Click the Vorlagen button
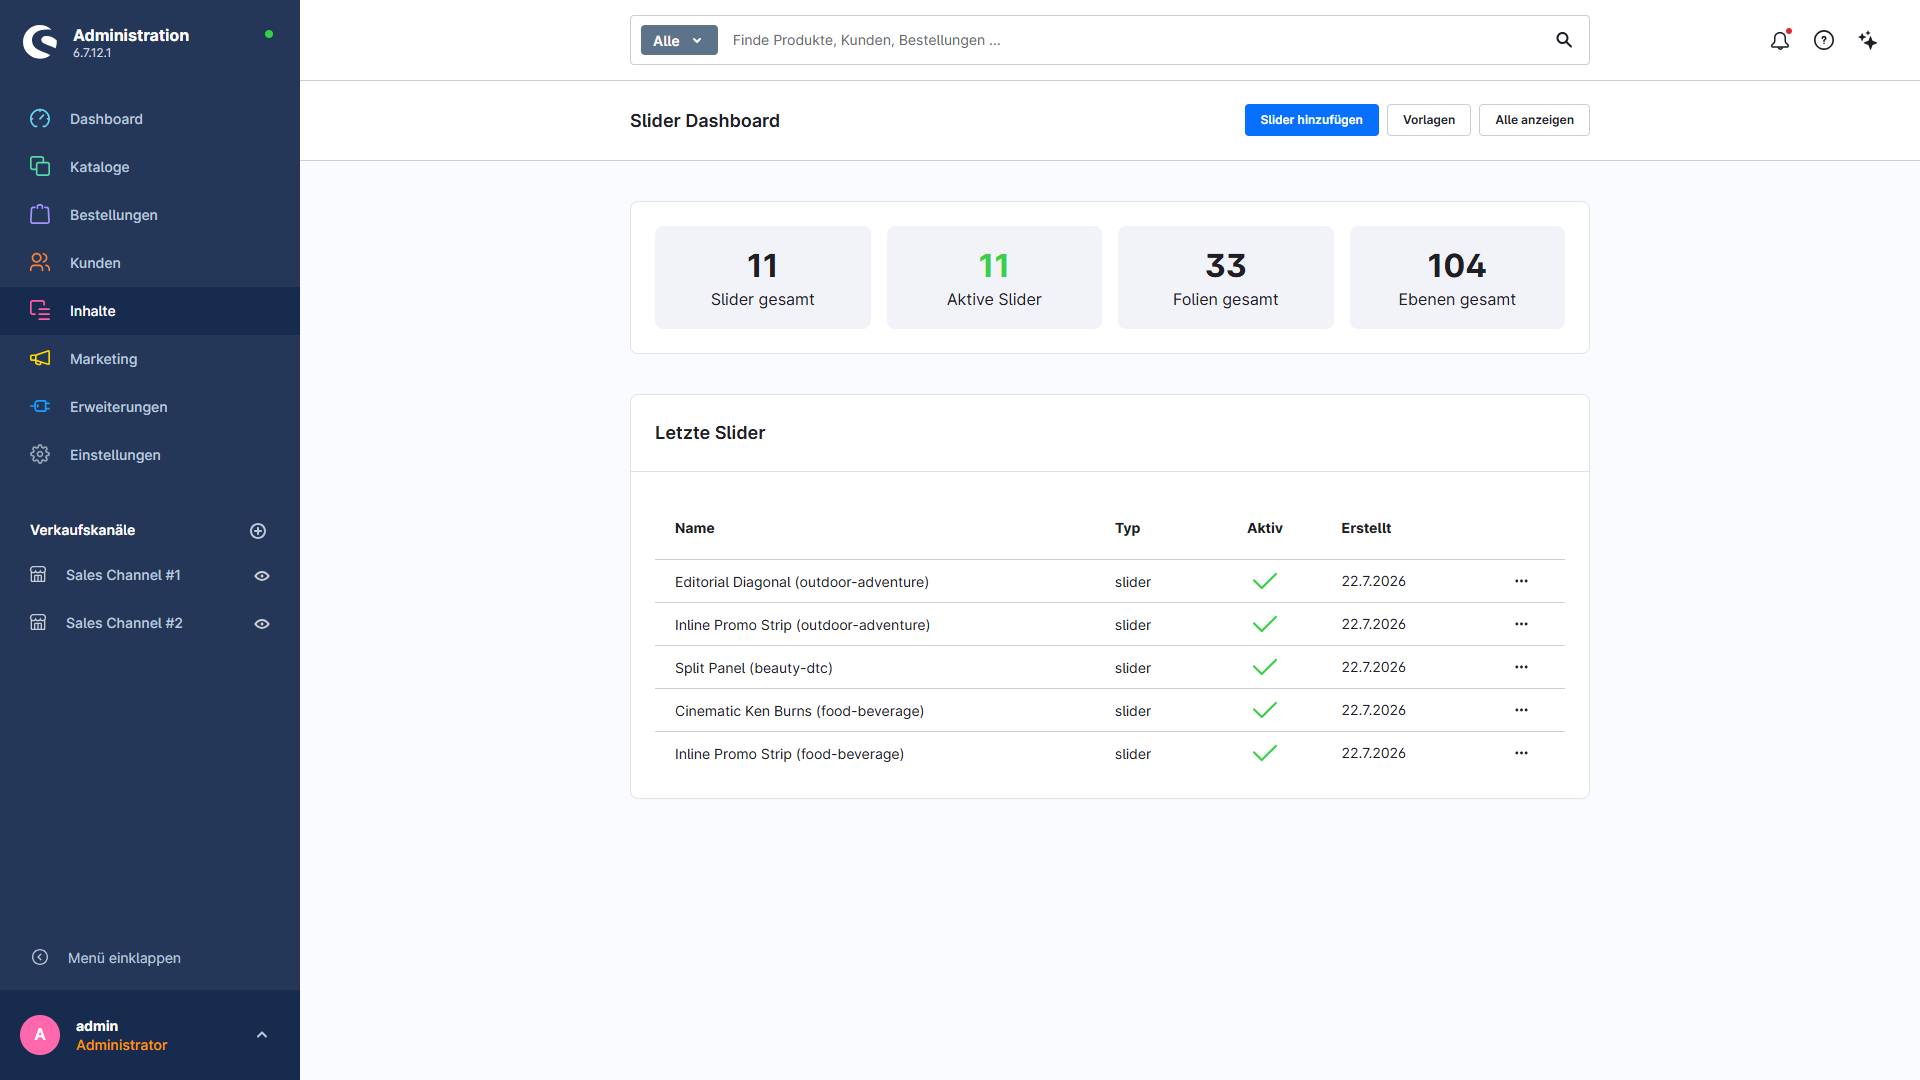Viewport: 1920px width, 1080px height. click(1428, 120)
